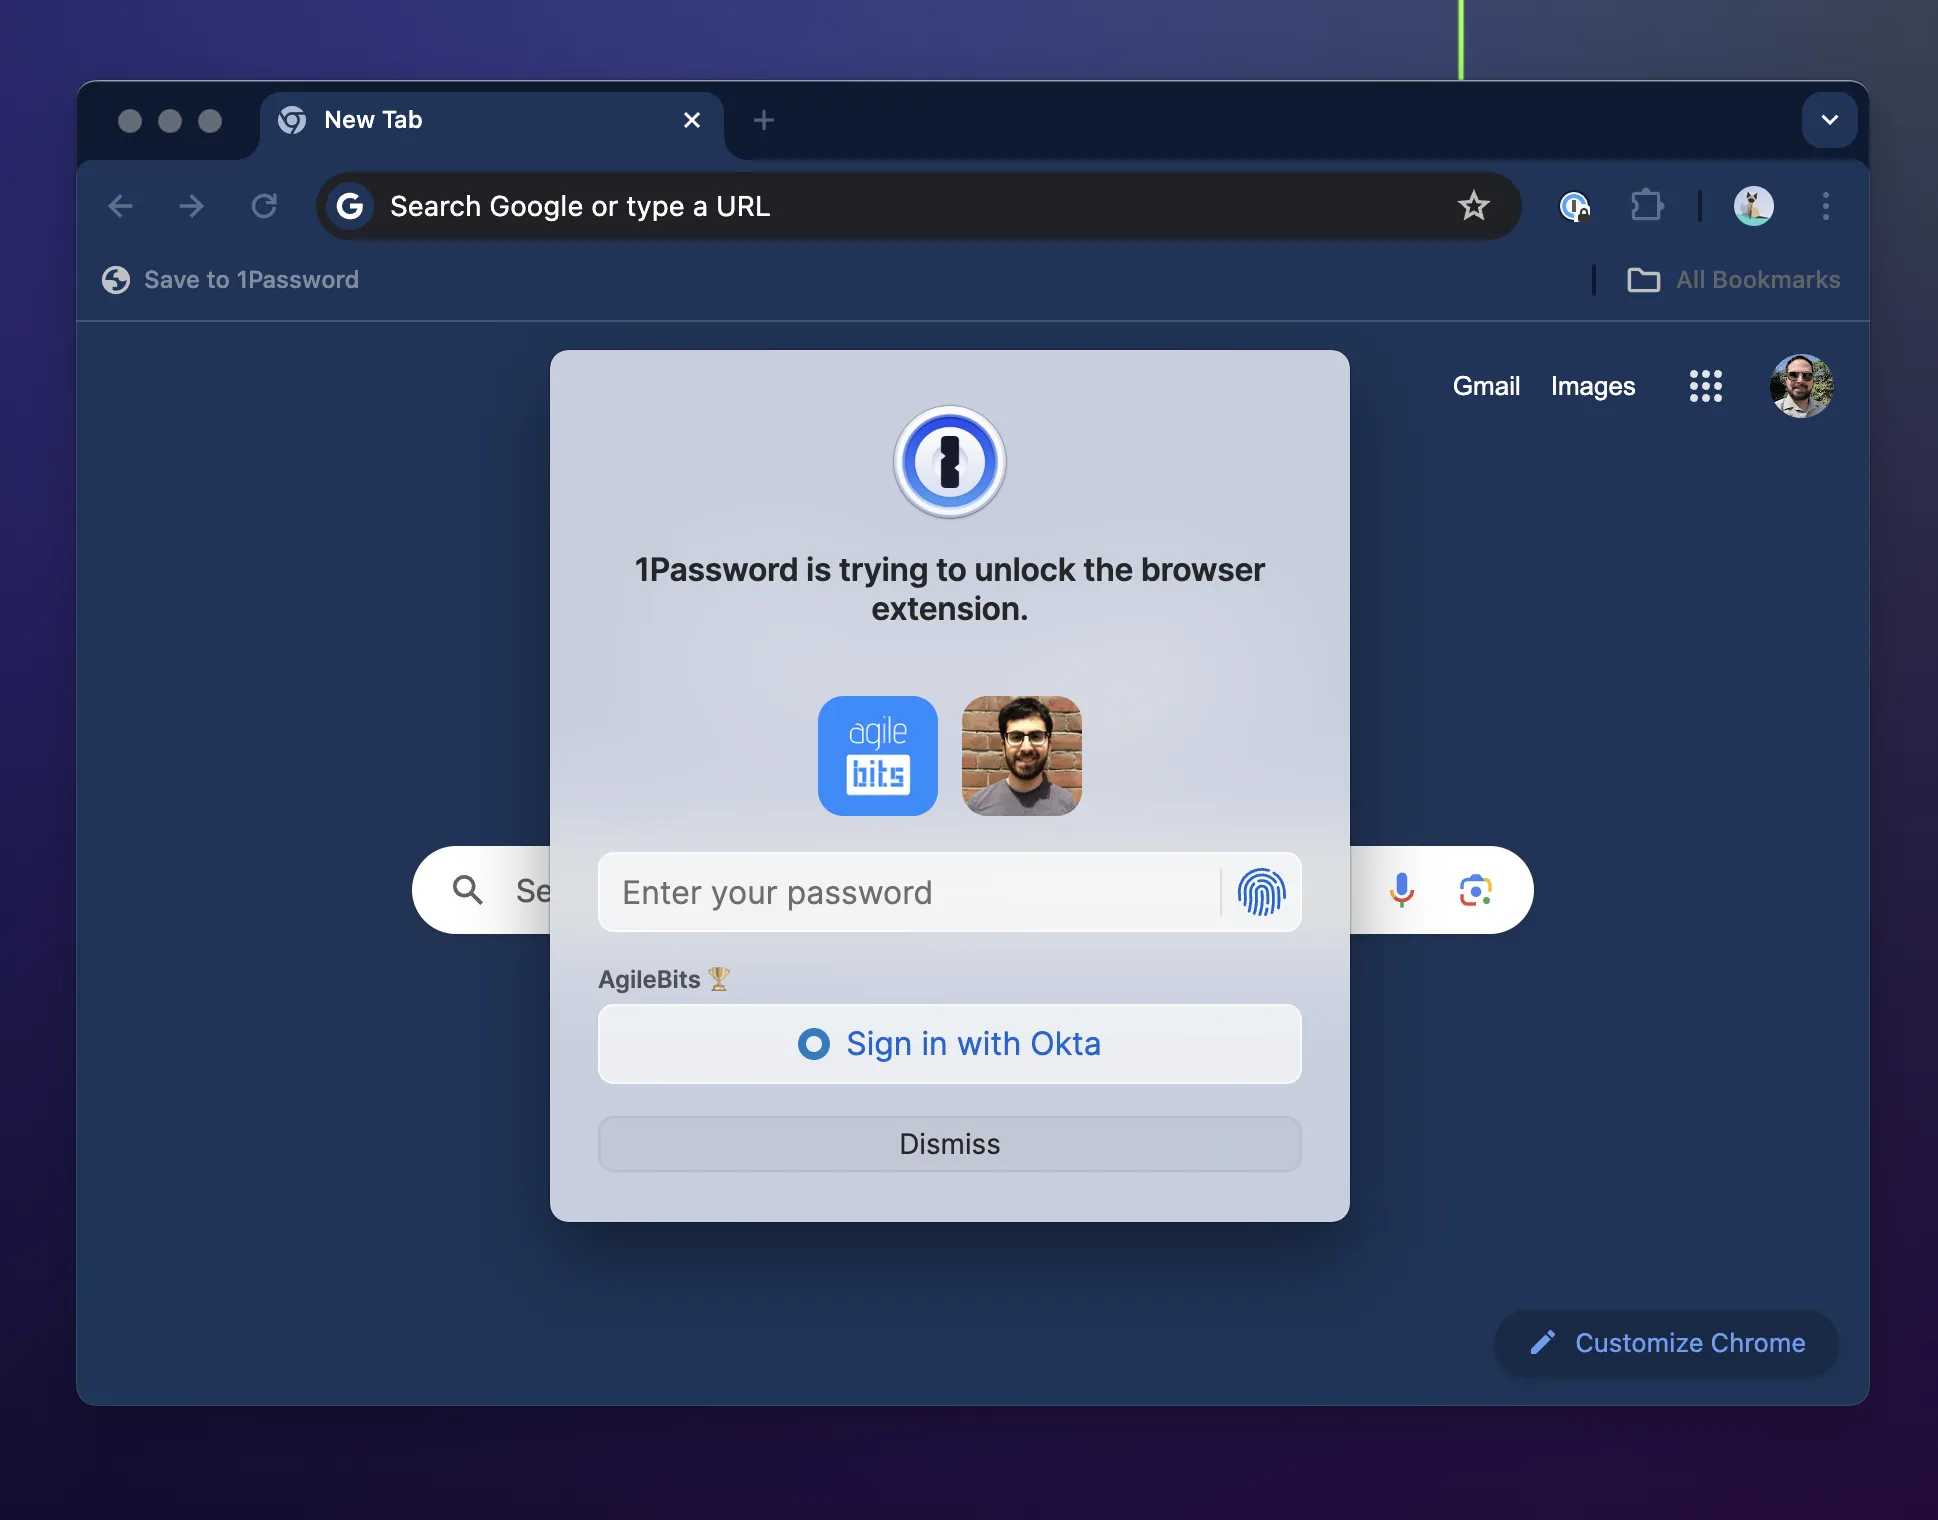The height and width of the screenshot is (1520, 1938).
Task: Click the 1Password logo in the dialog
Action: (949, 462)
